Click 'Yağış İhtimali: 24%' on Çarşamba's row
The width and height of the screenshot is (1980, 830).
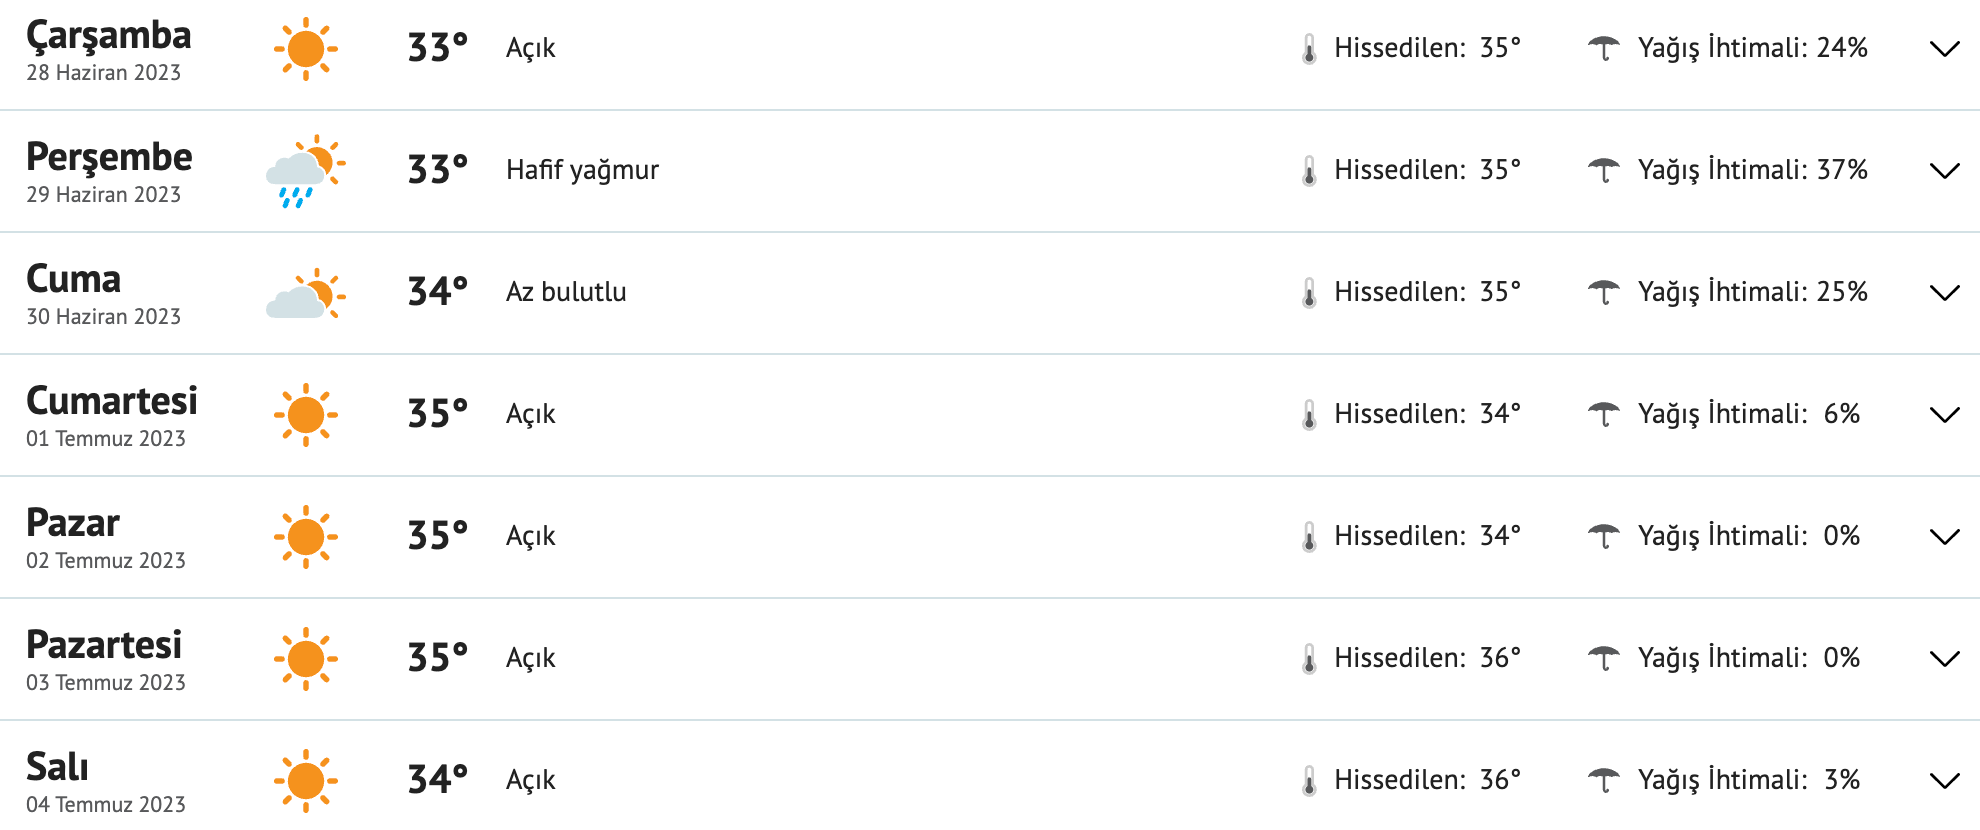pos(1753,47)
